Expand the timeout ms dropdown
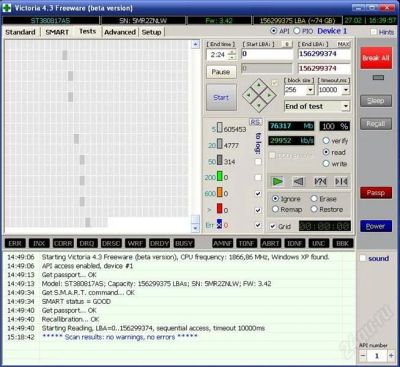This screenshot has height=367, width=400. [x=345, y=90]
